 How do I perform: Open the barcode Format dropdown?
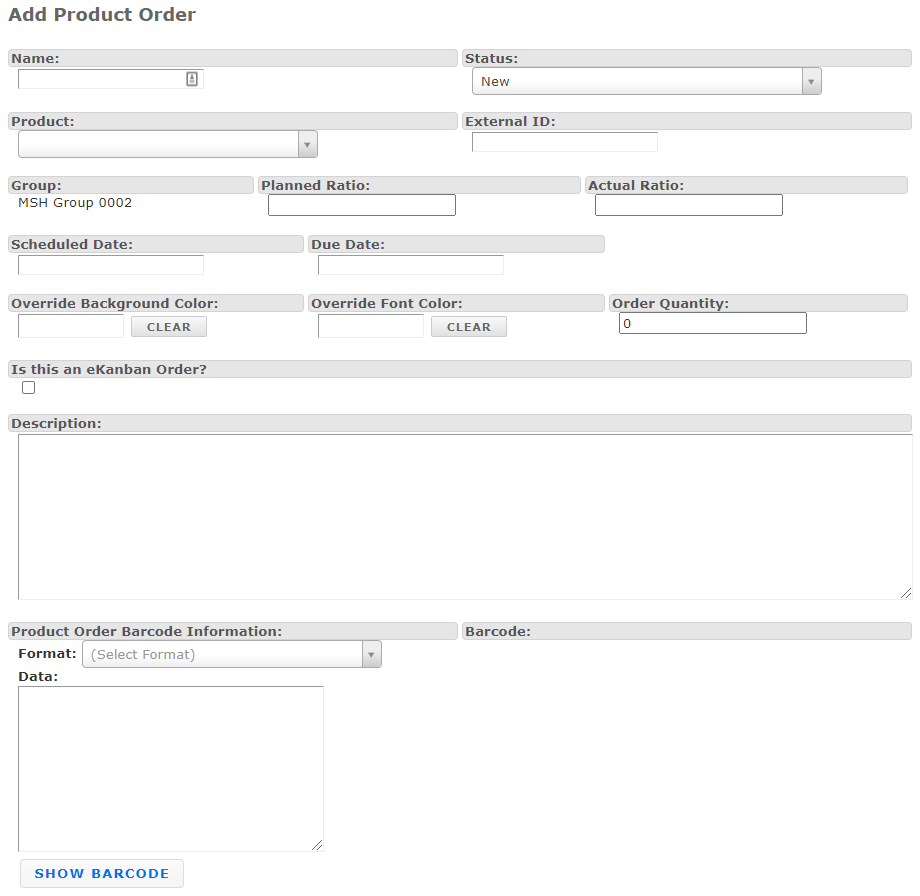(x=232, y=654)
